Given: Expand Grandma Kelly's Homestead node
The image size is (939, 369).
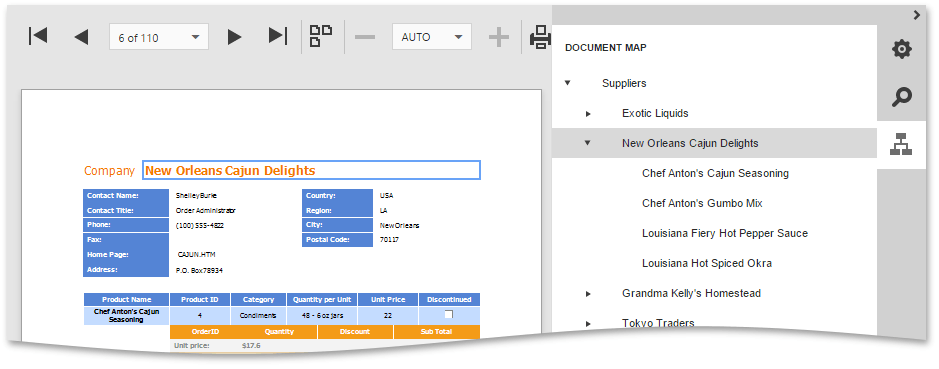Looking at the screenshot, I should tap(588, 294).
